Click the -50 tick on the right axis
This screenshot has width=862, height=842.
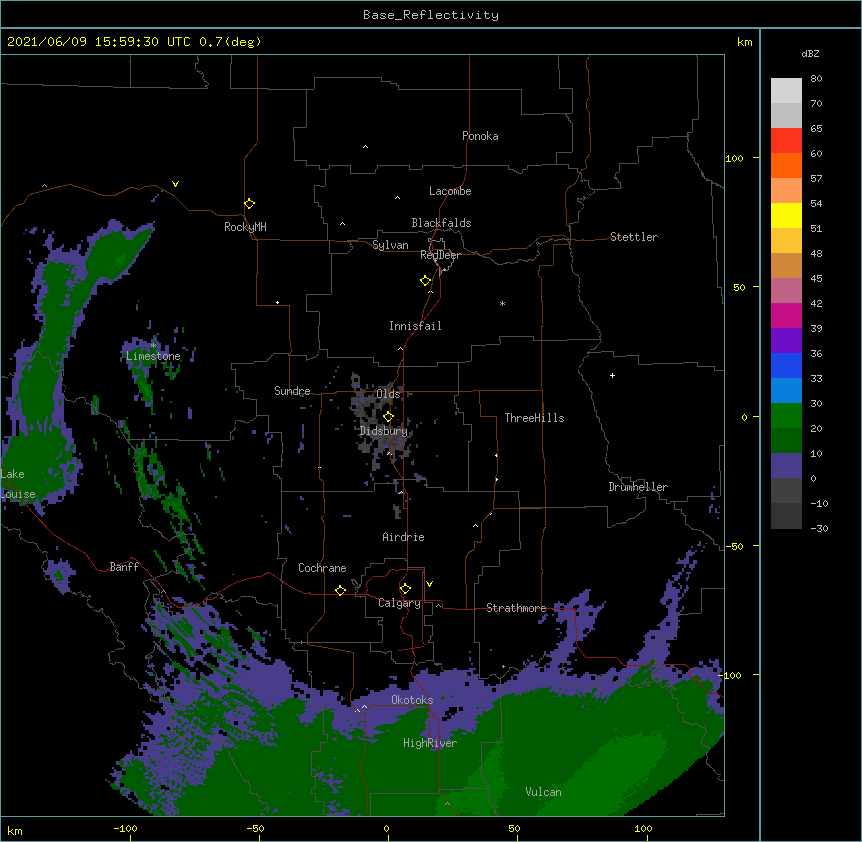point(734,546)
